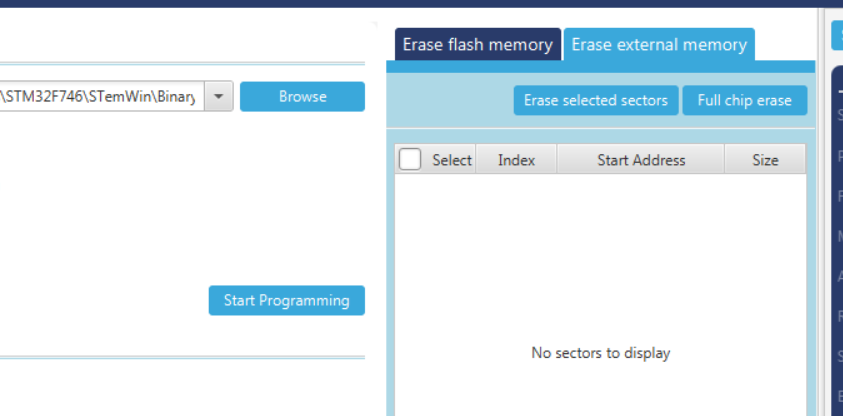Click the Size column header
The height and width of the screenshot is (416, 843).
765,160
